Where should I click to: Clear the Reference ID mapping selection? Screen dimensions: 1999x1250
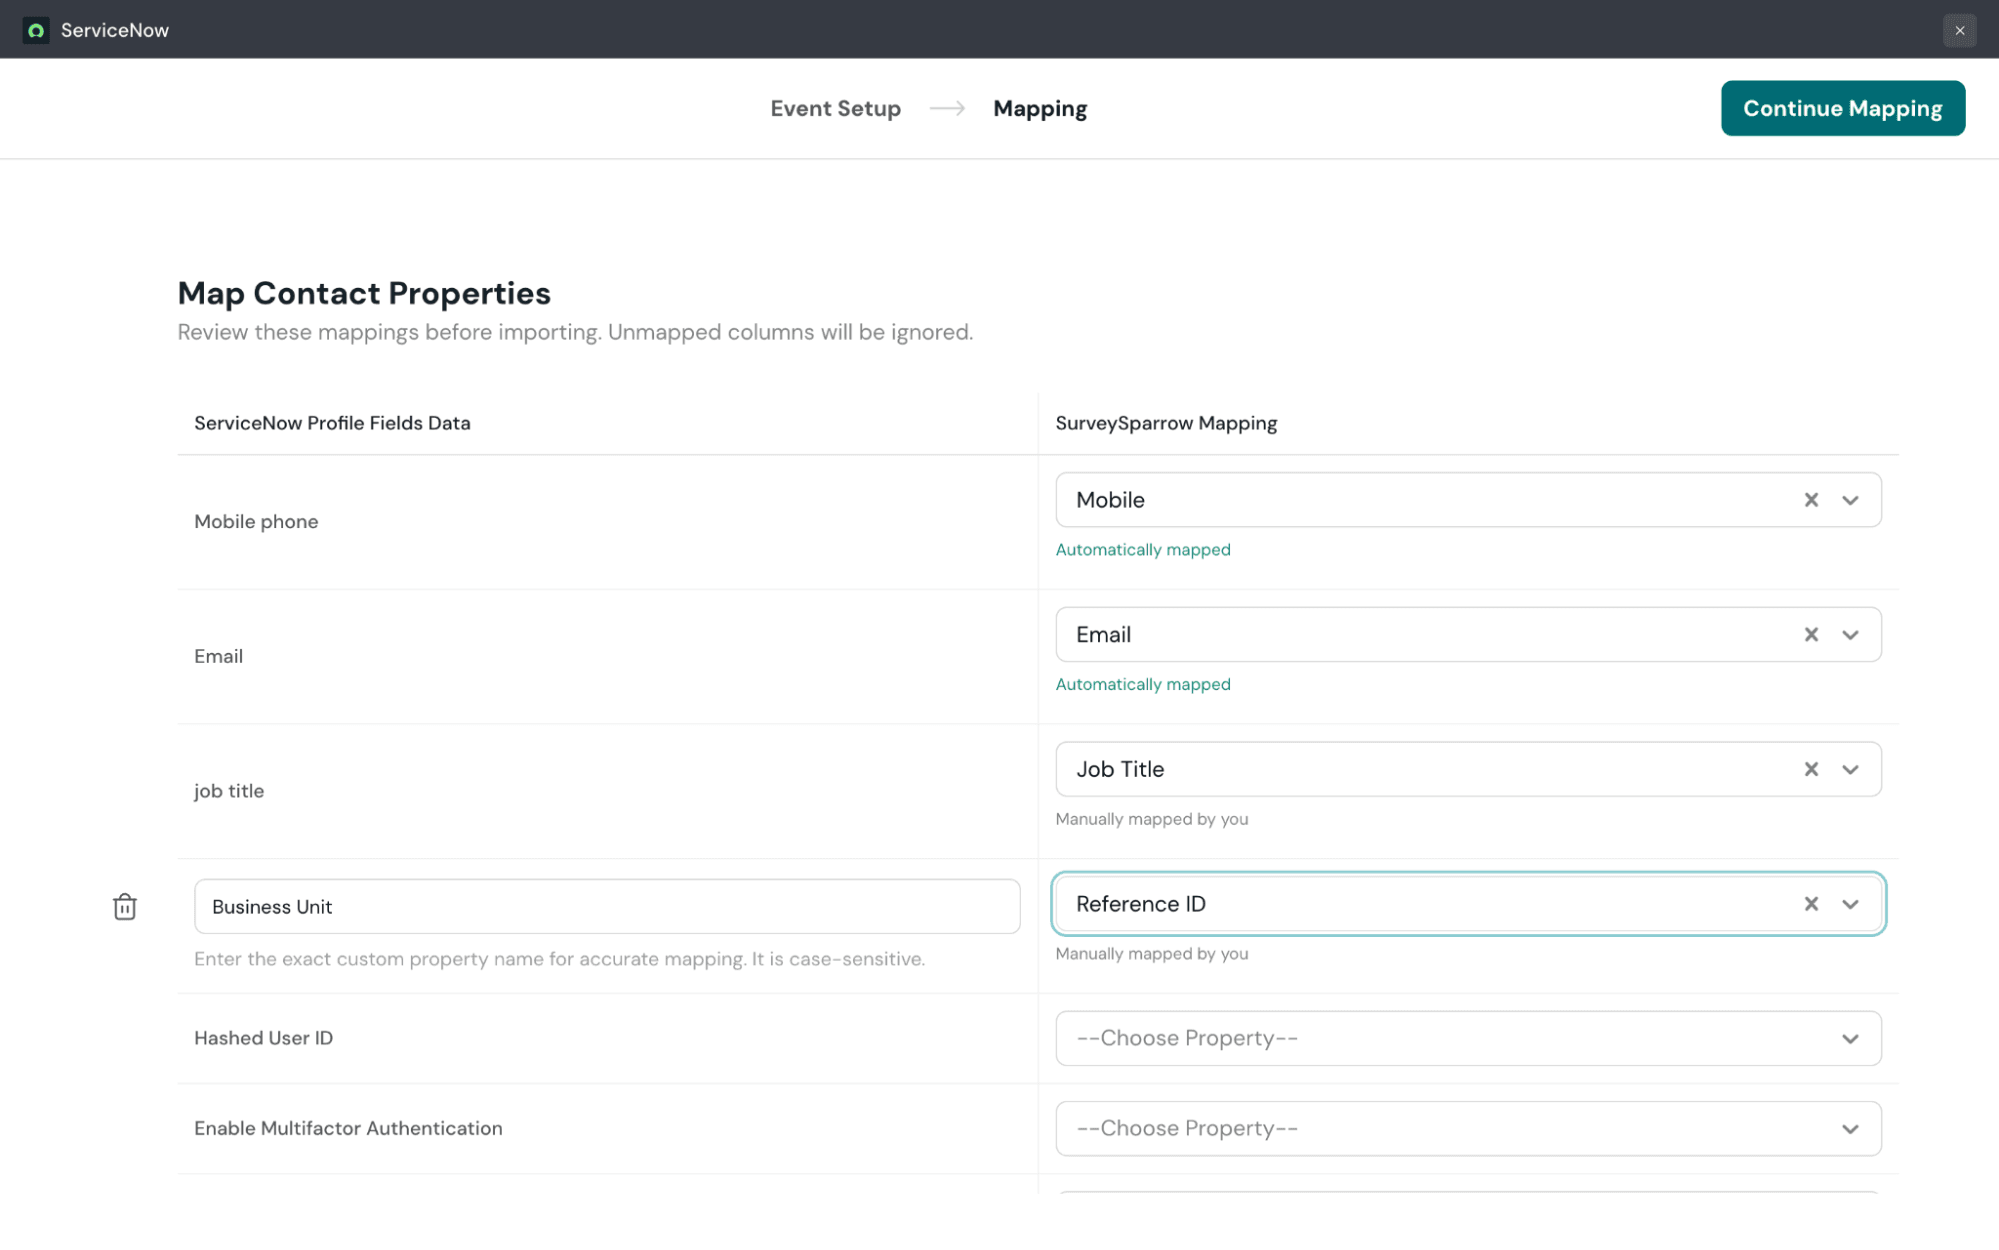point(1811,904)
